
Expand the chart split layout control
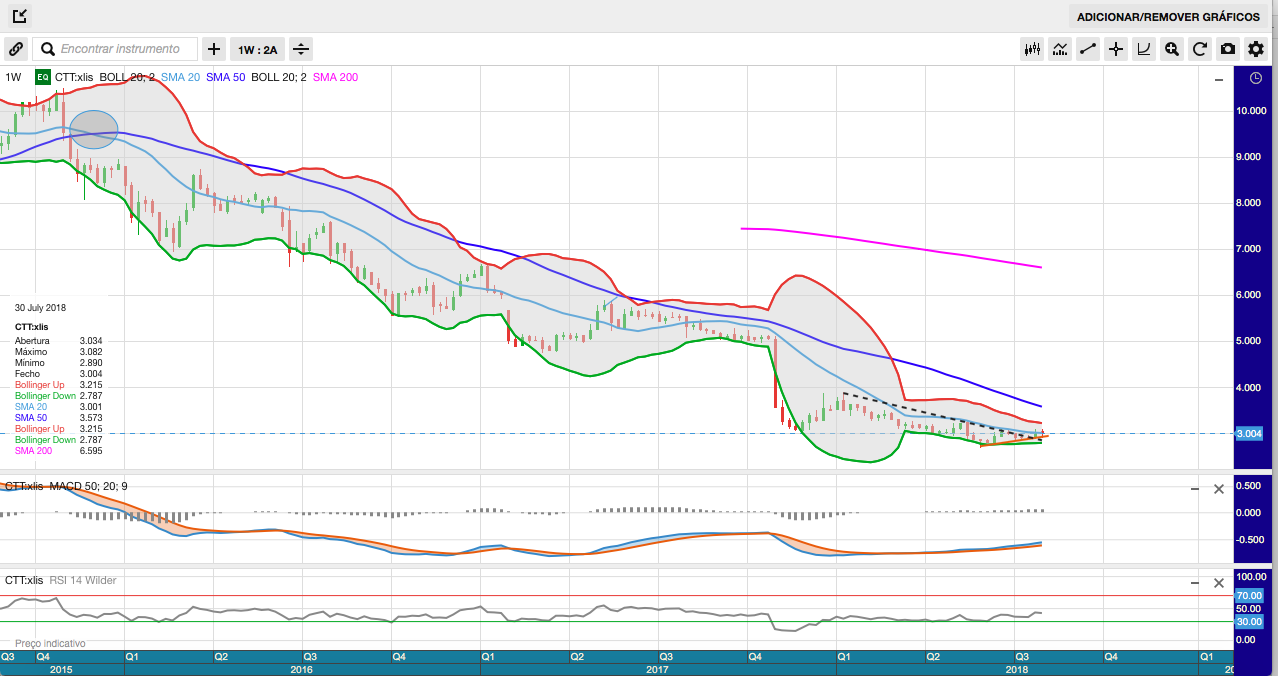[x=301, y=49]
